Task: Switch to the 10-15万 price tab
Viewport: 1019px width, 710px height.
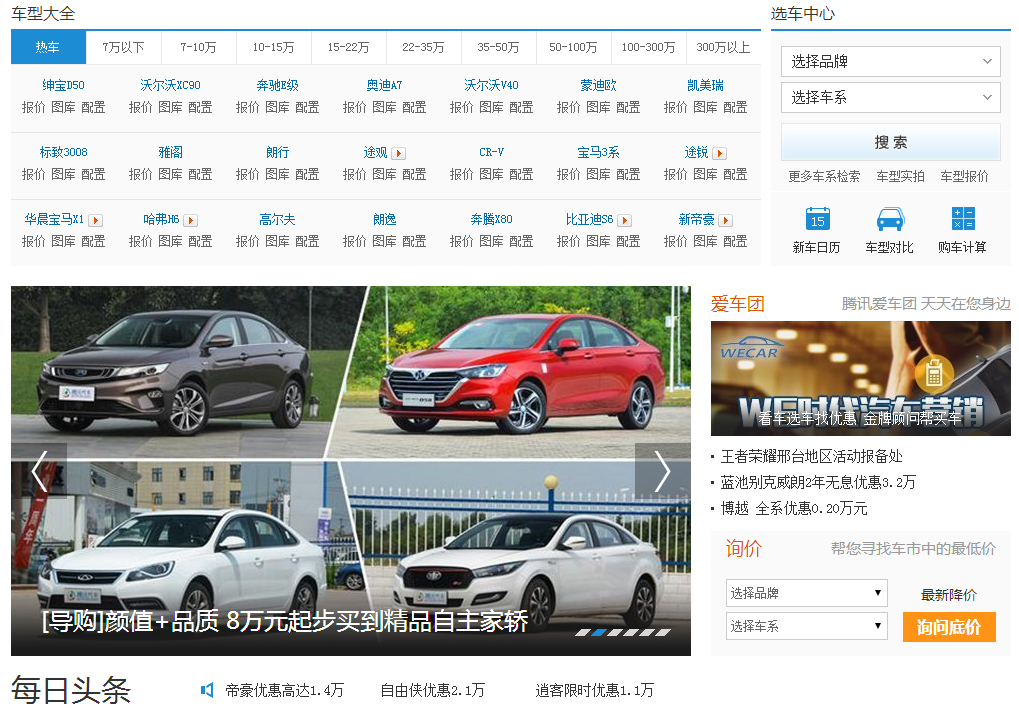Action: [x=274, y=47]
